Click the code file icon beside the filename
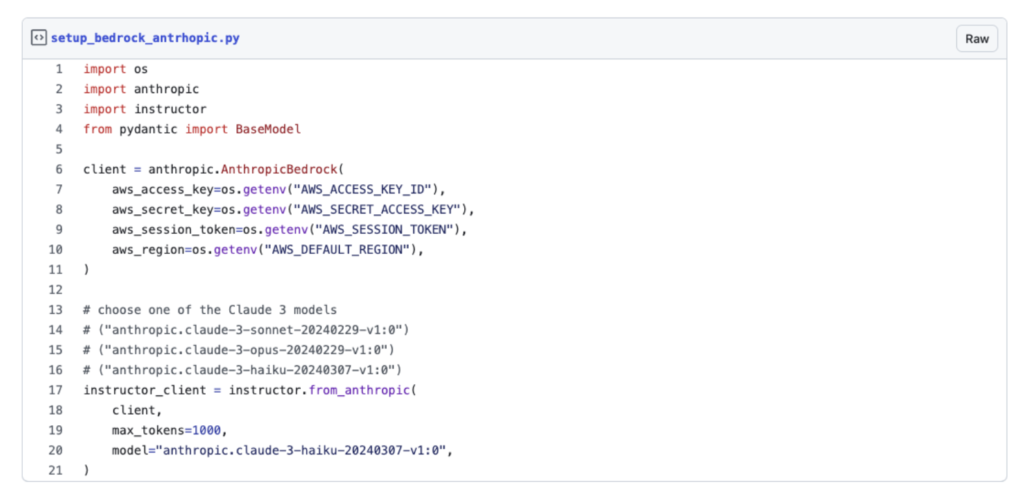The width and height of the screenshot is (1024, 489). pos(38,39)
